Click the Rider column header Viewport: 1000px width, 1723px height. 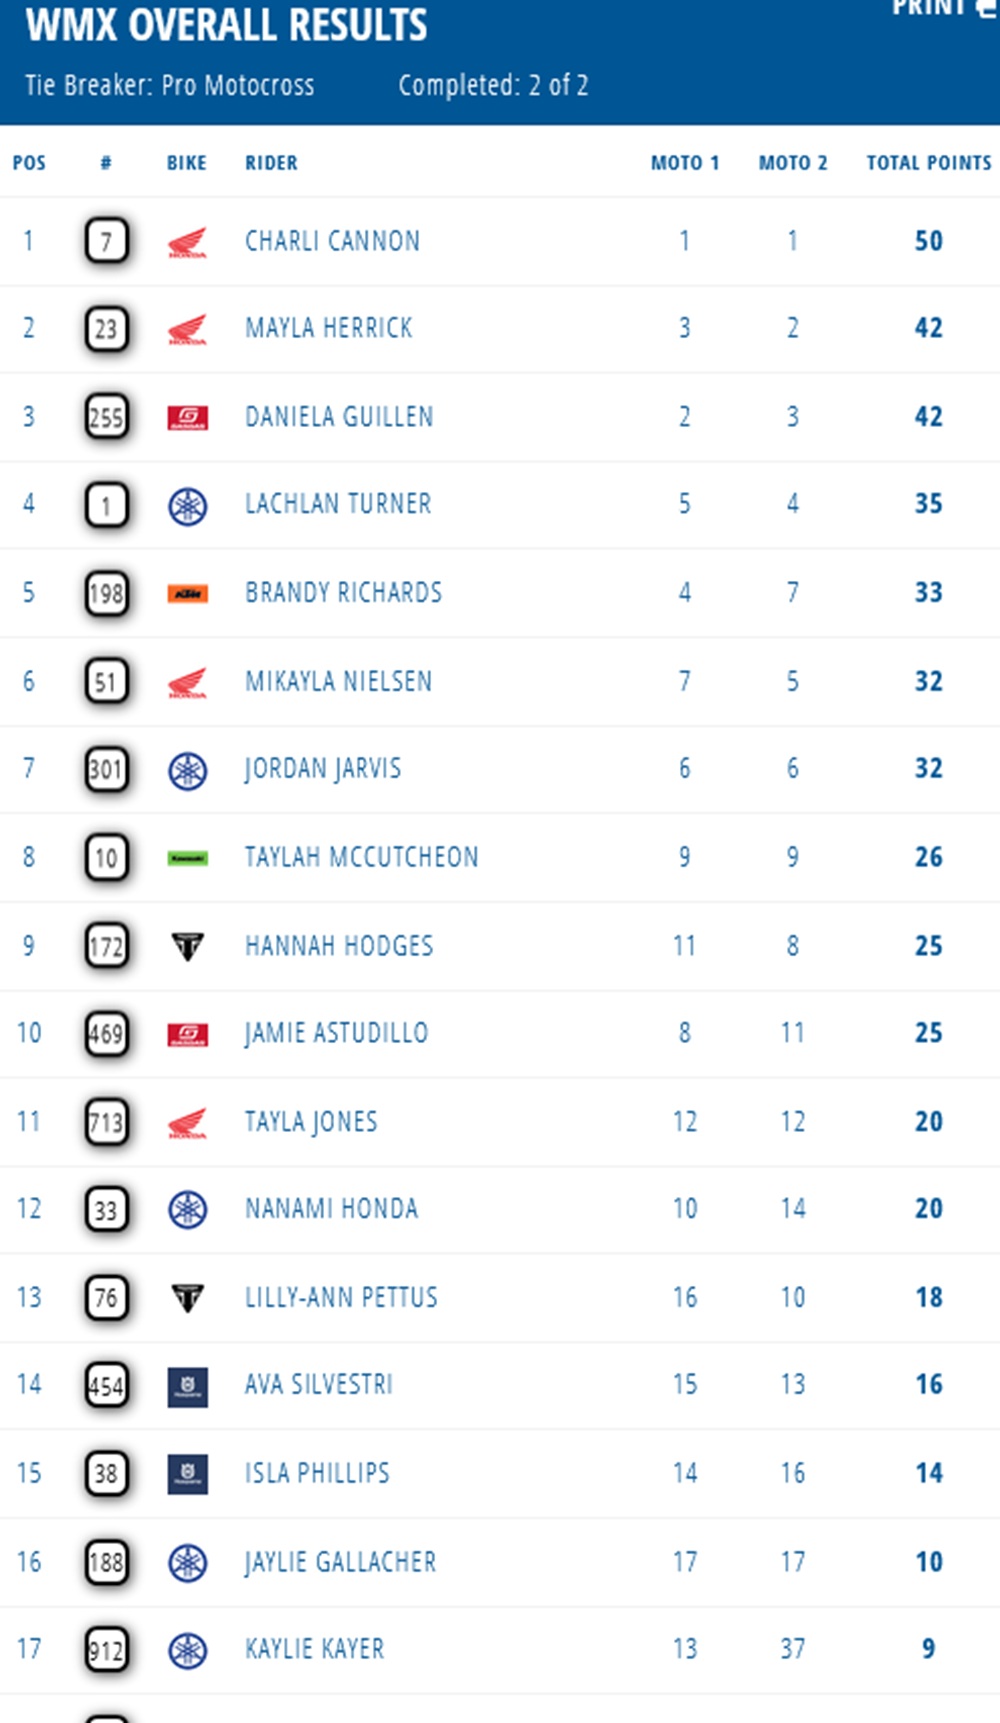pyautogui.click(x=271, y=163)
